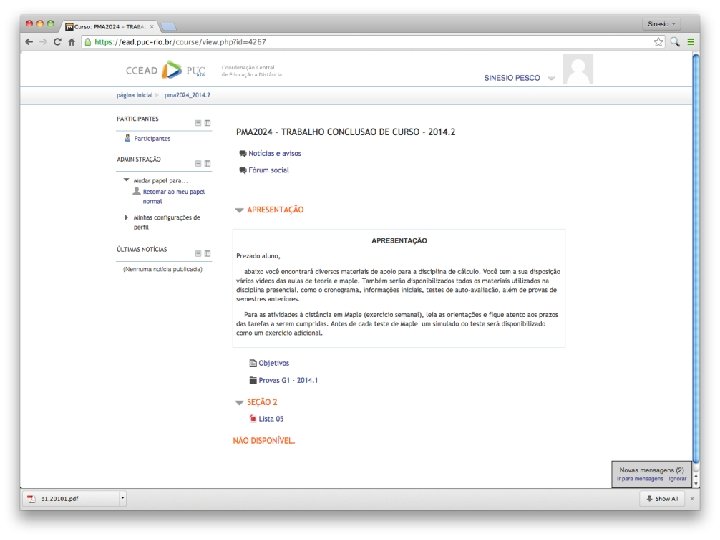Open the downloaded file options arrow

pos(123,498)
